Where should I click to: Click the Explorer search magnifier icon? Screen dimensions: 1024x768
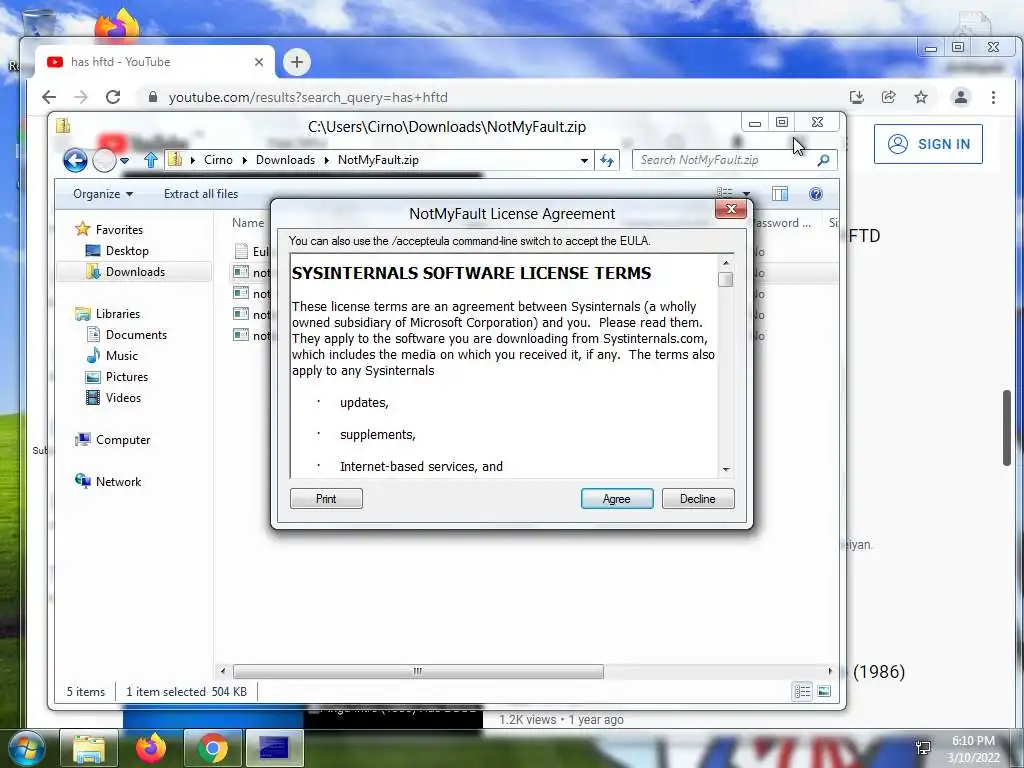[824, 160]
